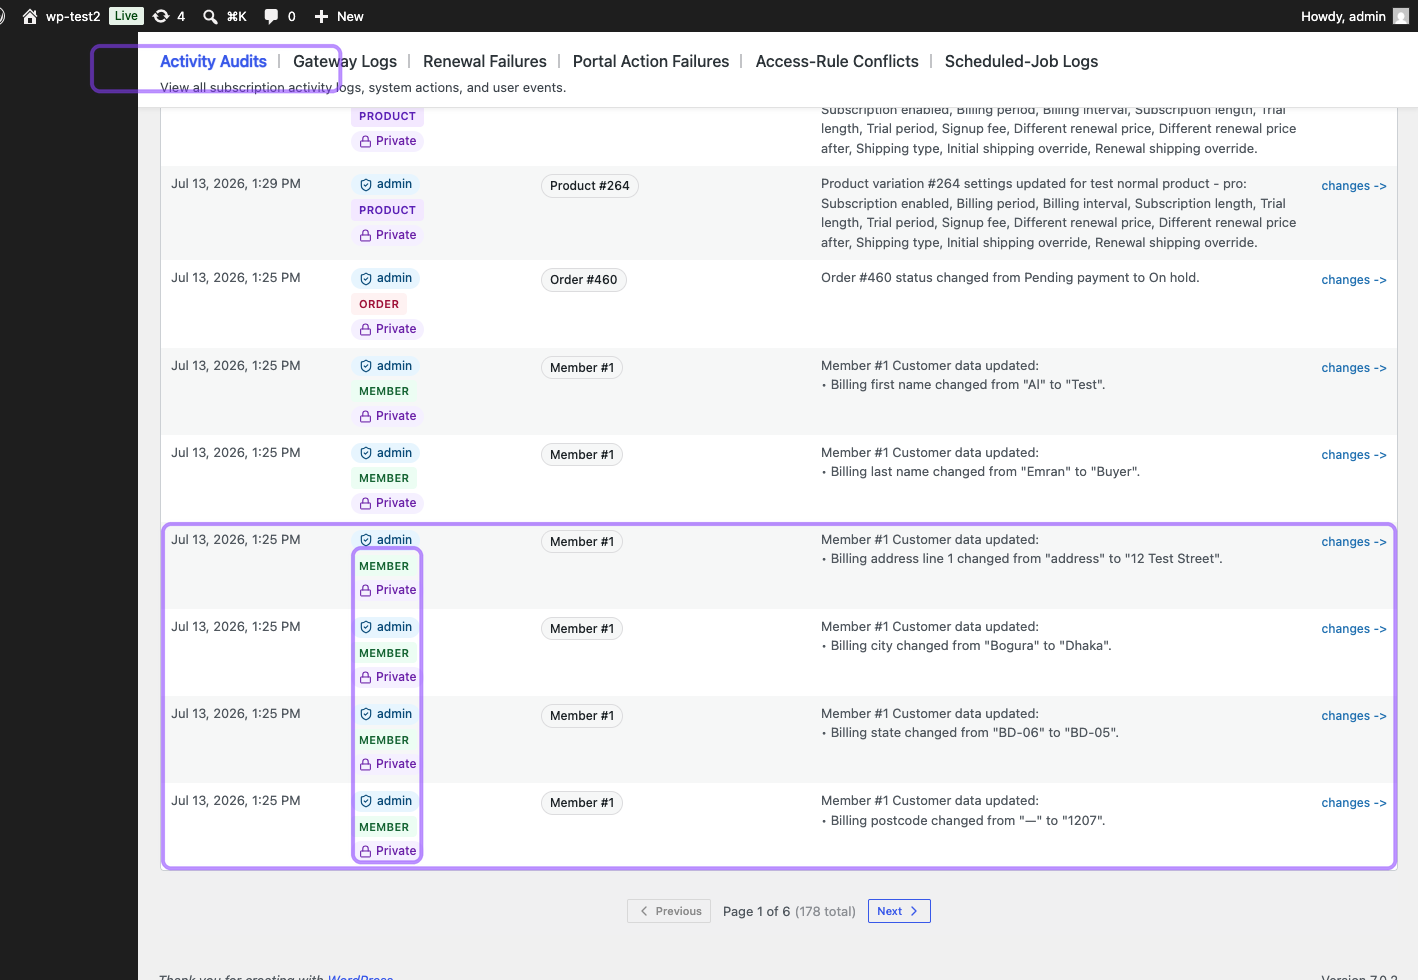Open changes link for billing postcode row
Image resolution: width=1418 pixels, height=980 pixels.
pos(1354,803)
